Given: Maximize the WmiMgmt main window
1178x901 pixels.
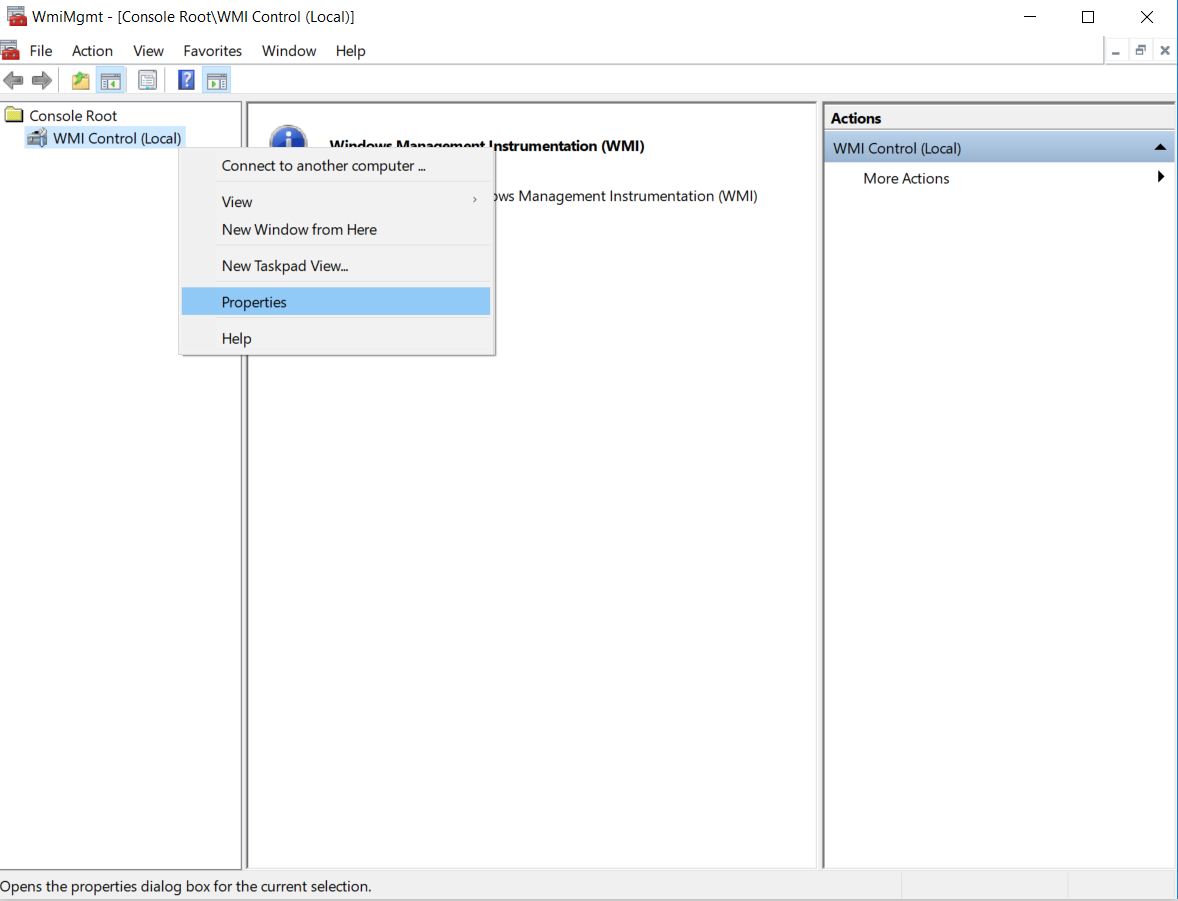Looking at the screenshot, I should coord(1088,17).
